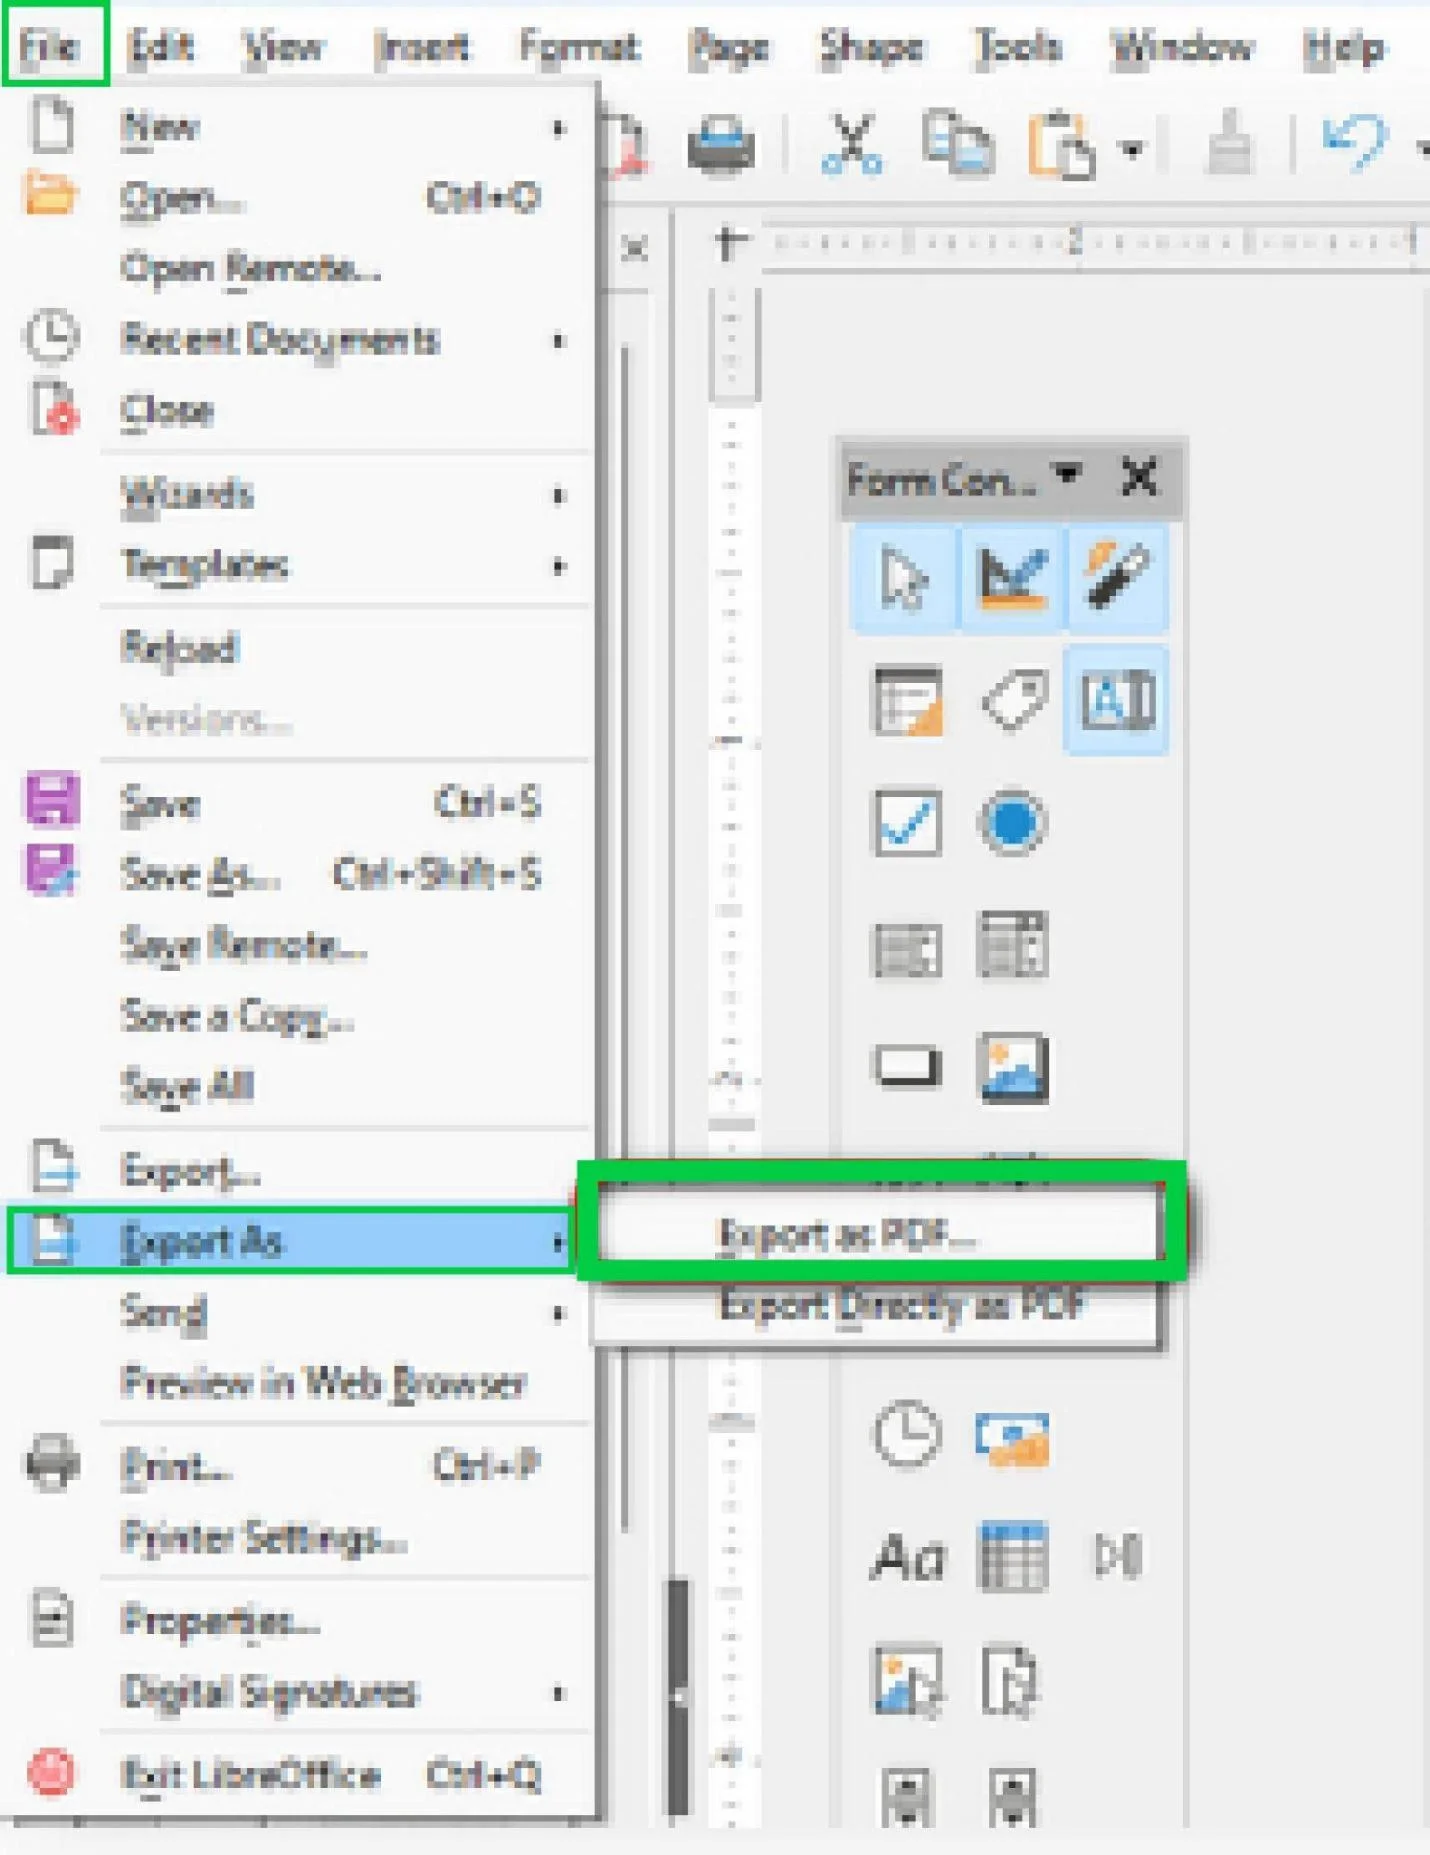Expand Digital Signatures submenu

point(300,1691)
